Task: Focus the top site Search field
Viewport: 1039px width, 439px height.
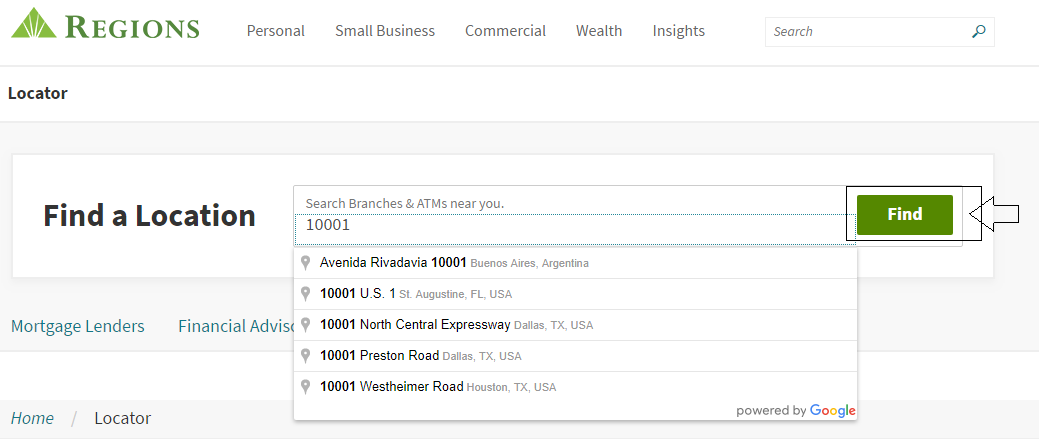Action: [x=865, y=31]
